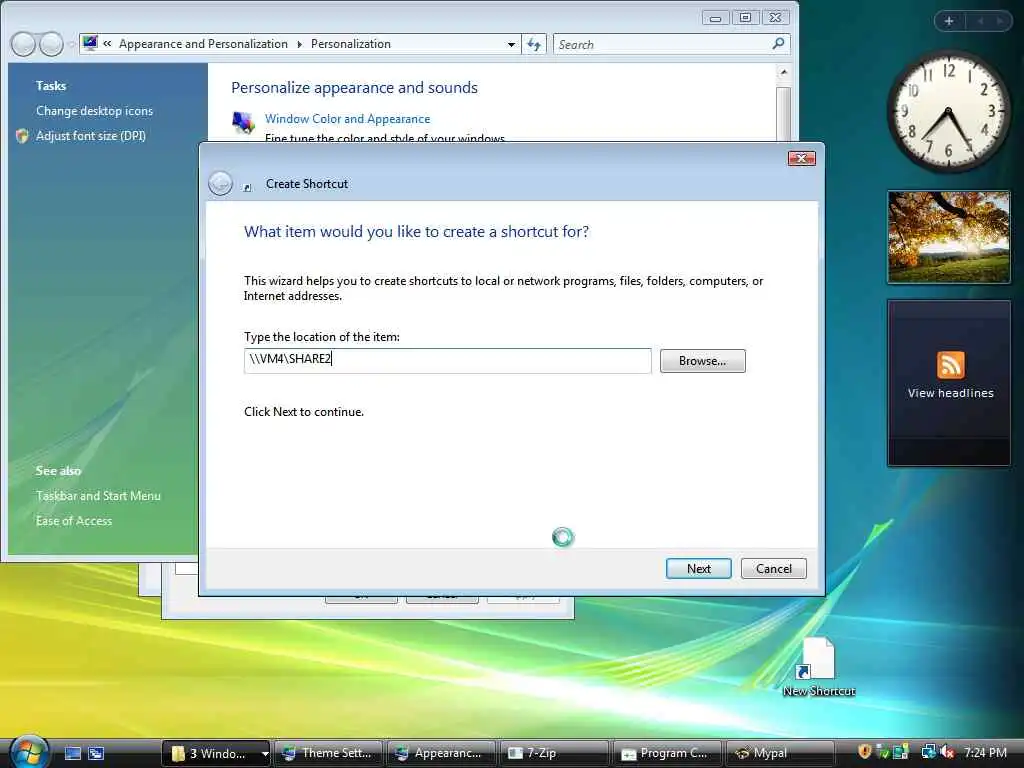Click the Next button
The image size is (1024, 768).
pos(698,568)
